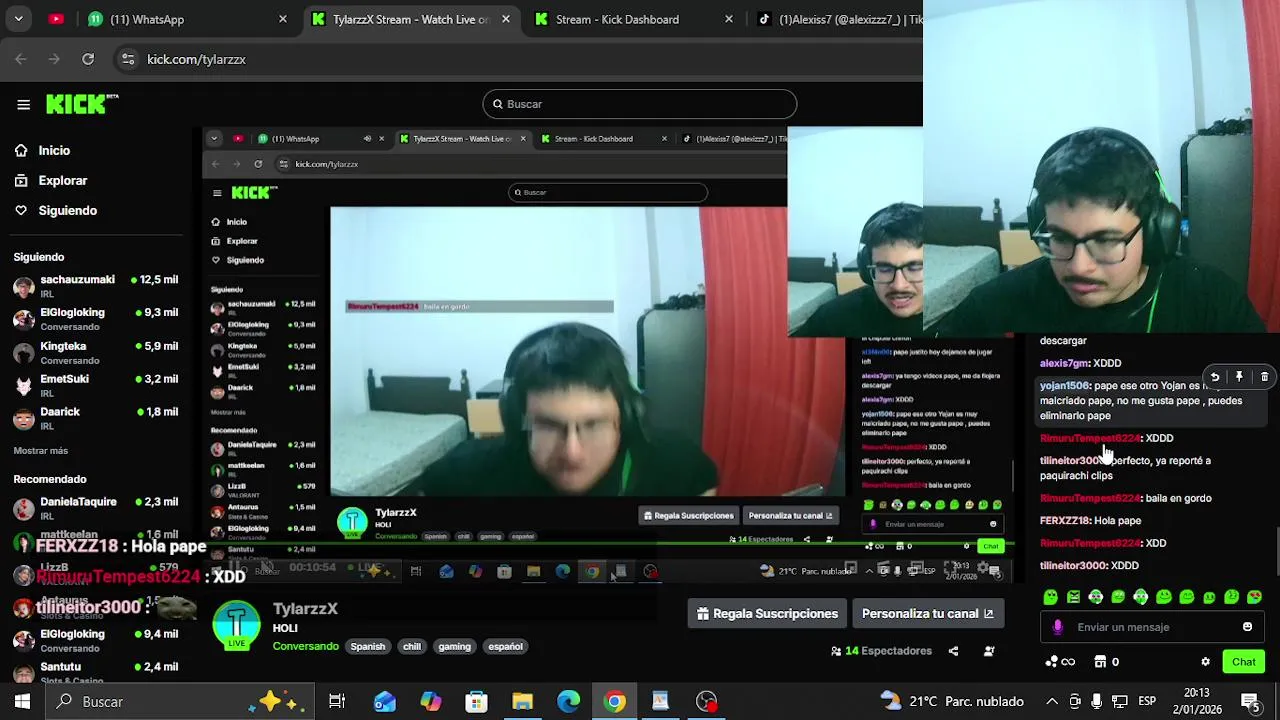The height and width of the screenshot is (720, 1280).
Task: Open the channel points infinity icon
Action: 1060,662
